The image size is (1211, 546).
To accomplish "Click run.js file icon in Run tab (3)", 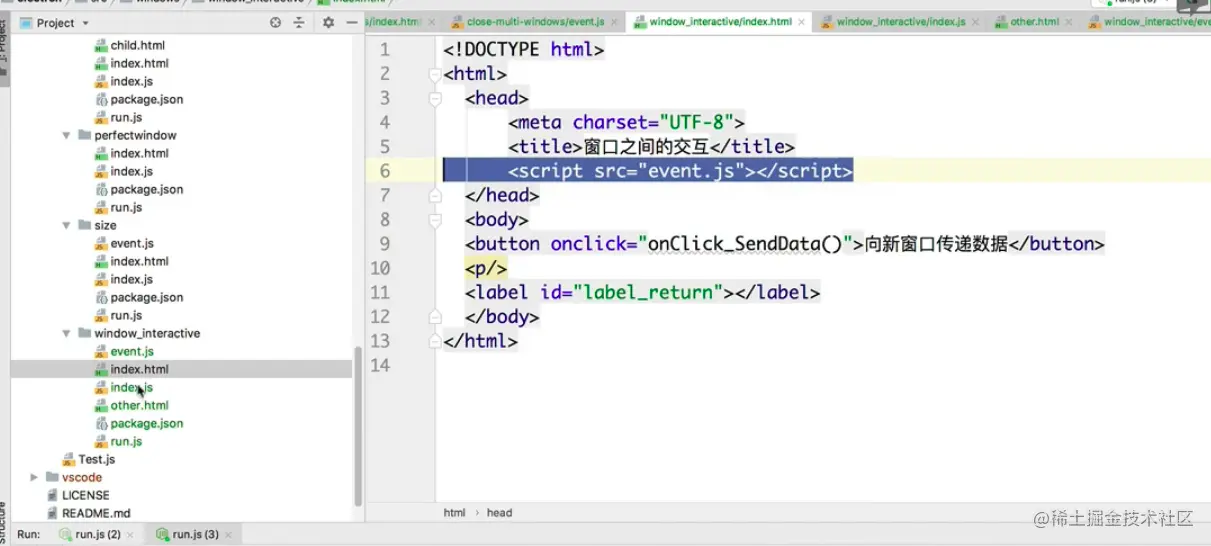I will (x=162, y=534).
